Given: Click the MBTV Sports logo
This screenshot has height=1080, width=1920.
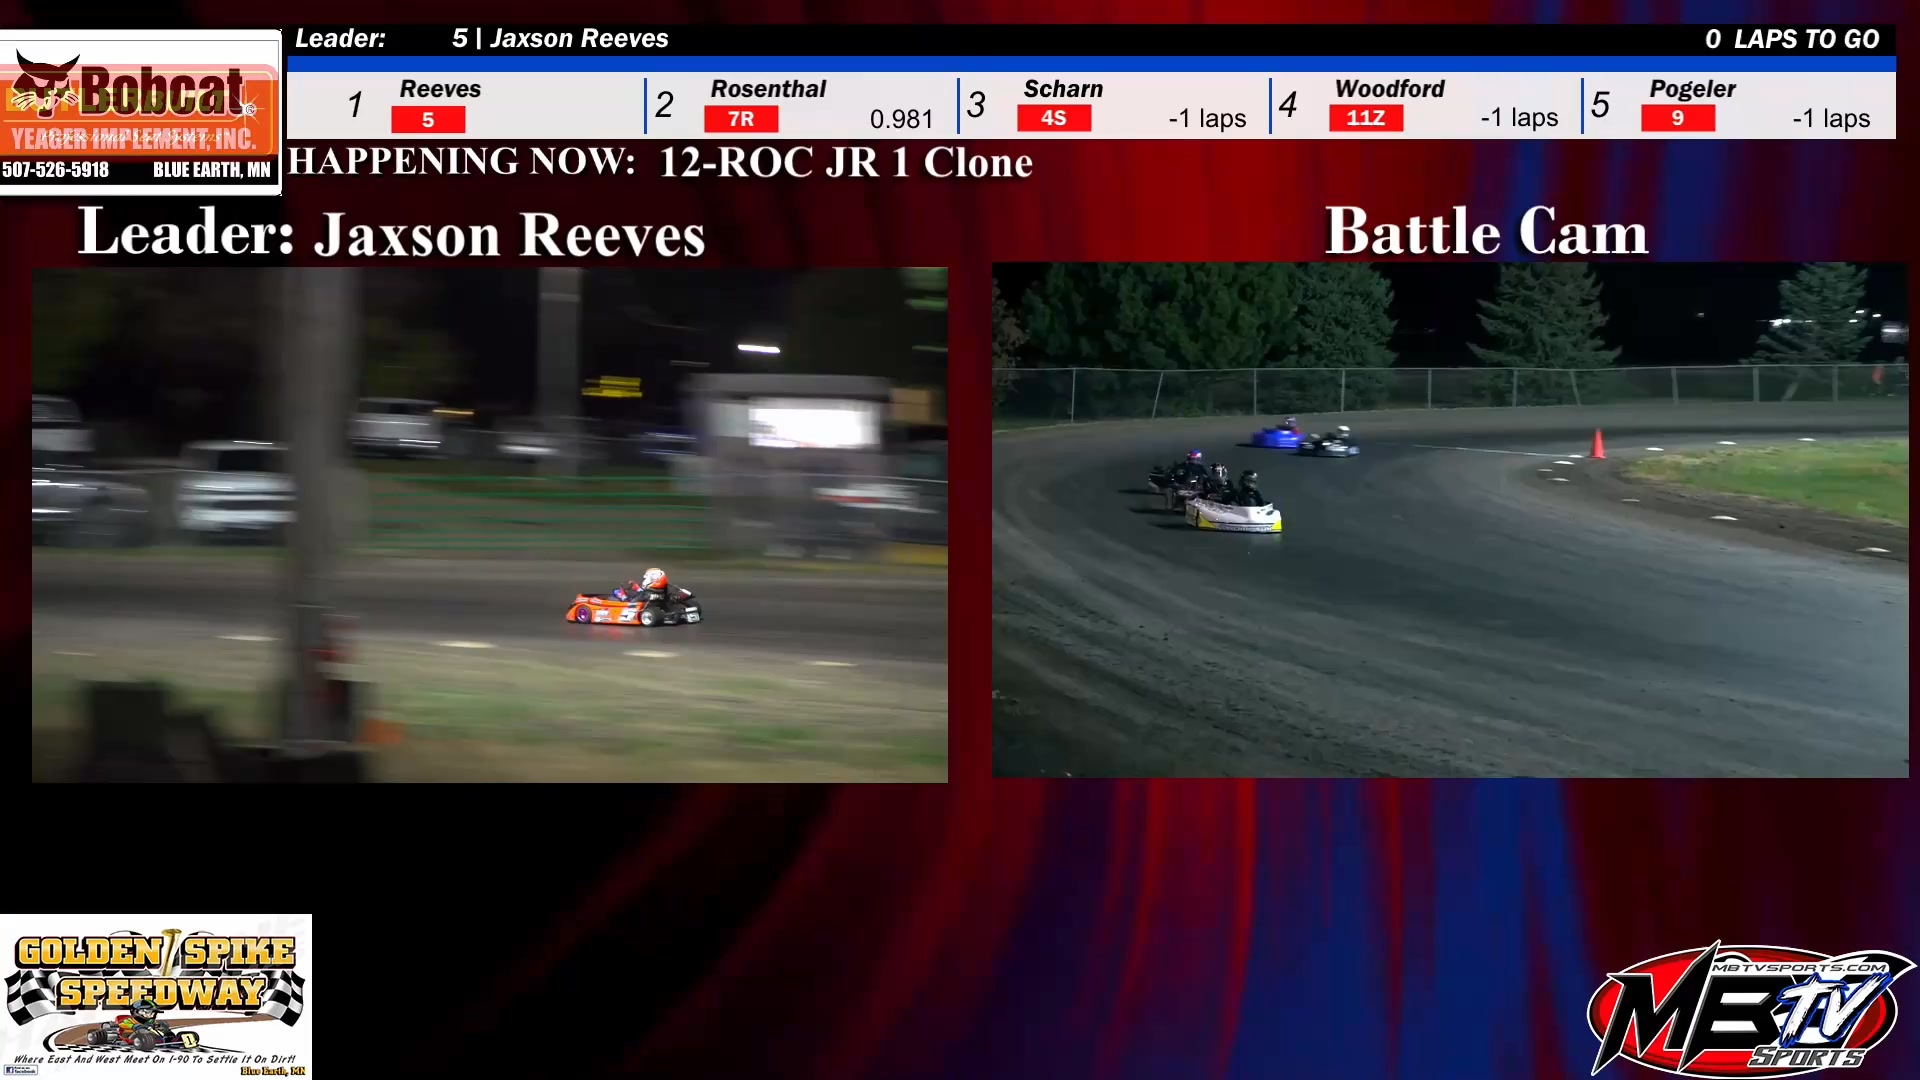Looking at the screenshot, I should pos(1751,1008).
